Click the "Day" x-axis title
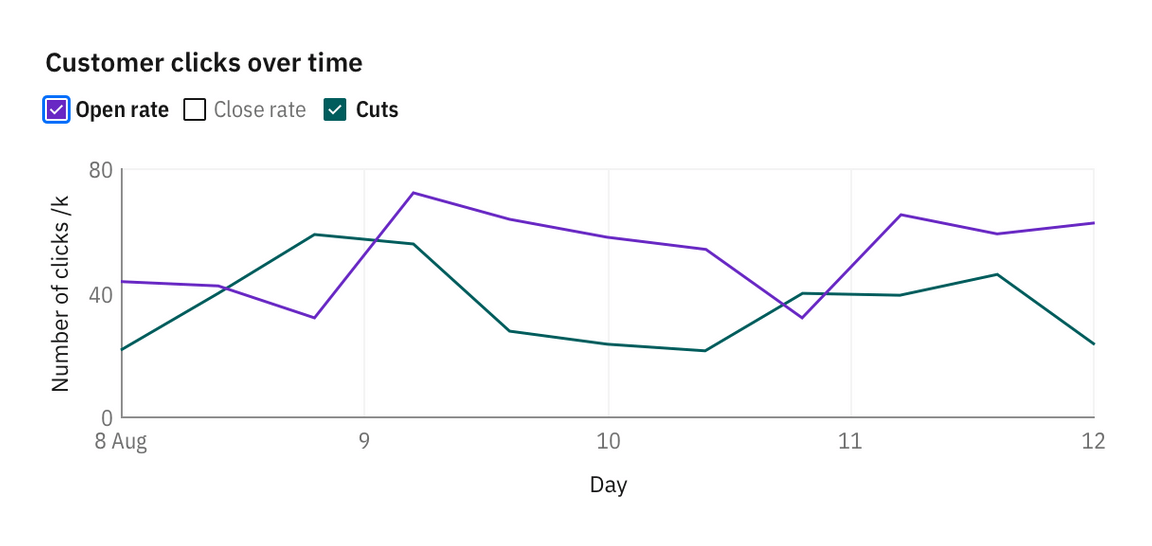1152x546 pixels. pyautogui.click(x=608, y=486)
